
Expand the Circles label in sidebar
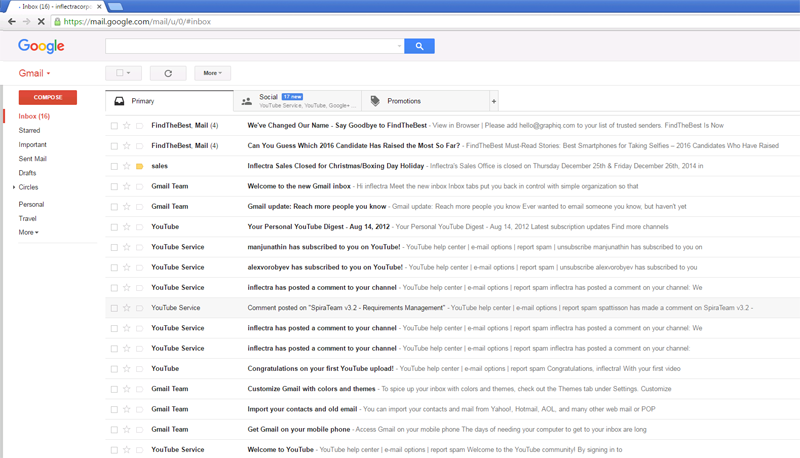[14, 187]
